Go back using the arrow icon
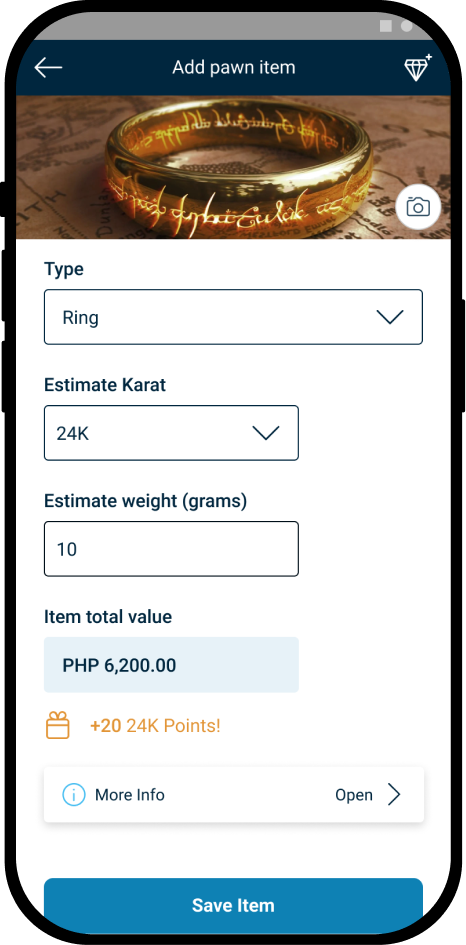The height and width of the screenshot is (945, 466). [48, 68]
